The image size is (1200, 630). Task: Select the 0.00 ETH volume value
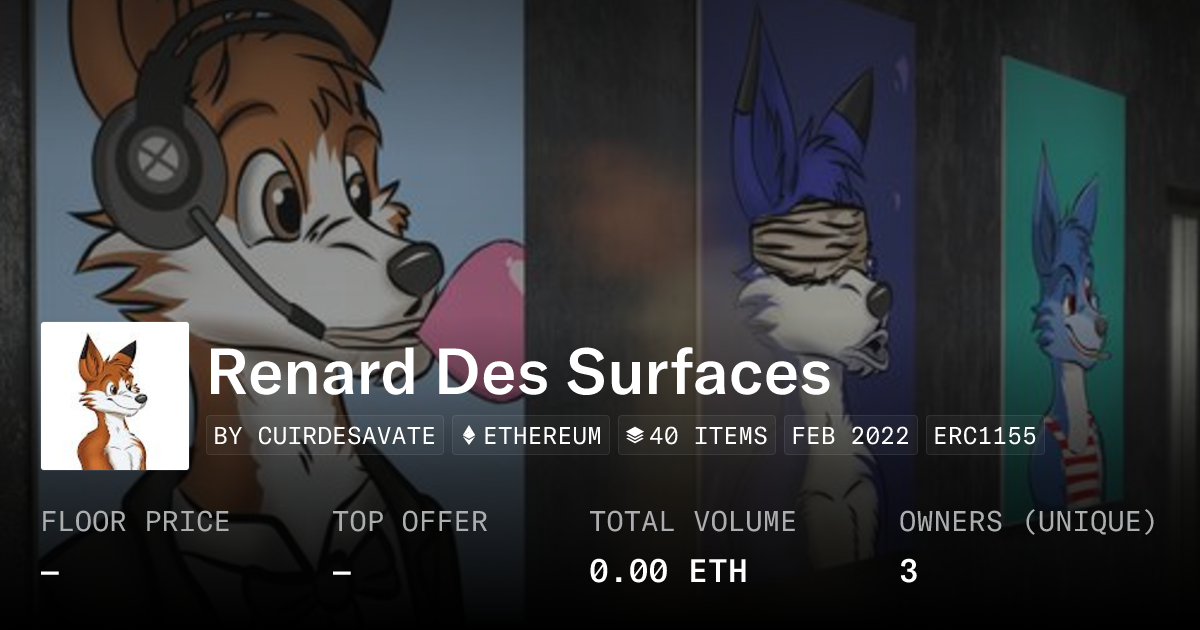[x=668, y=572]
